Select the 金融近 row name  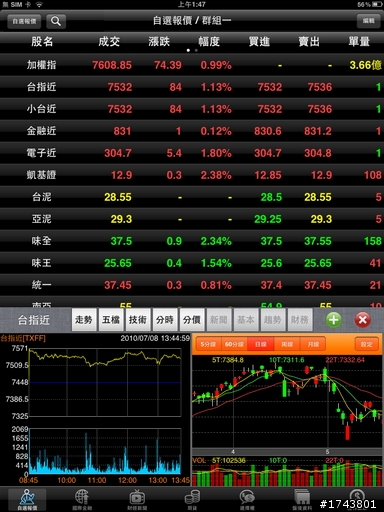point(41,131)
